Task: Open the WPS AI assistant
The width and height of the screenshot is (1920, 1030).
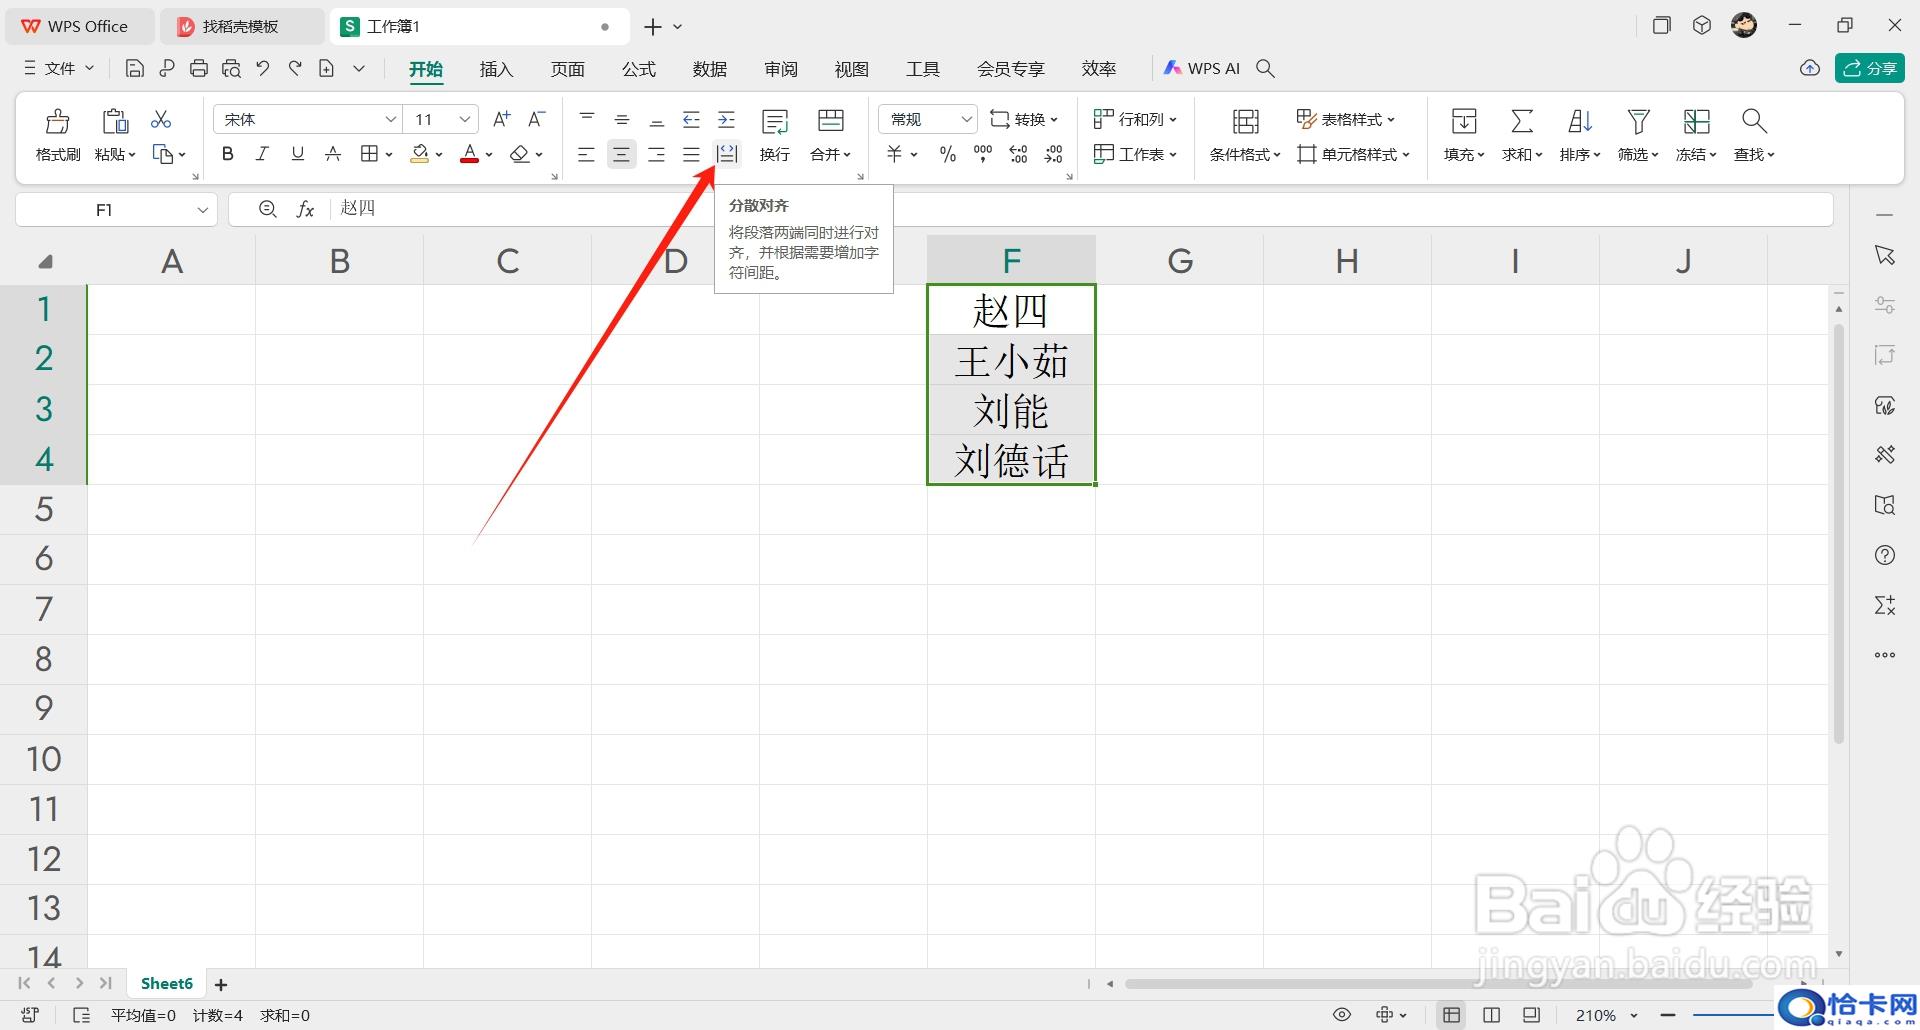Action: (x=1201, y=68)
